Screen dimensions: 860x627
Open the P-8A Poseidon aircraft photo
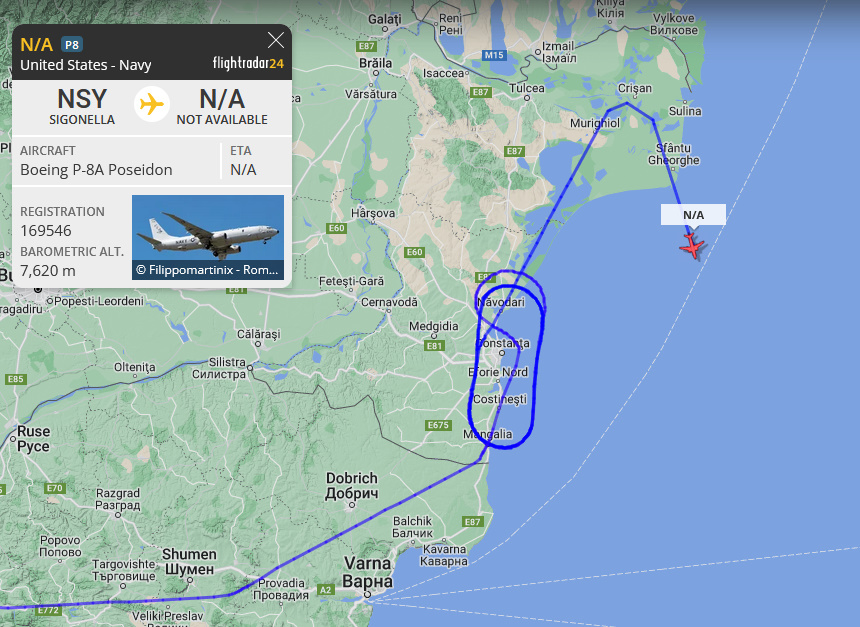pyautogui.click(x=208, y=237)
